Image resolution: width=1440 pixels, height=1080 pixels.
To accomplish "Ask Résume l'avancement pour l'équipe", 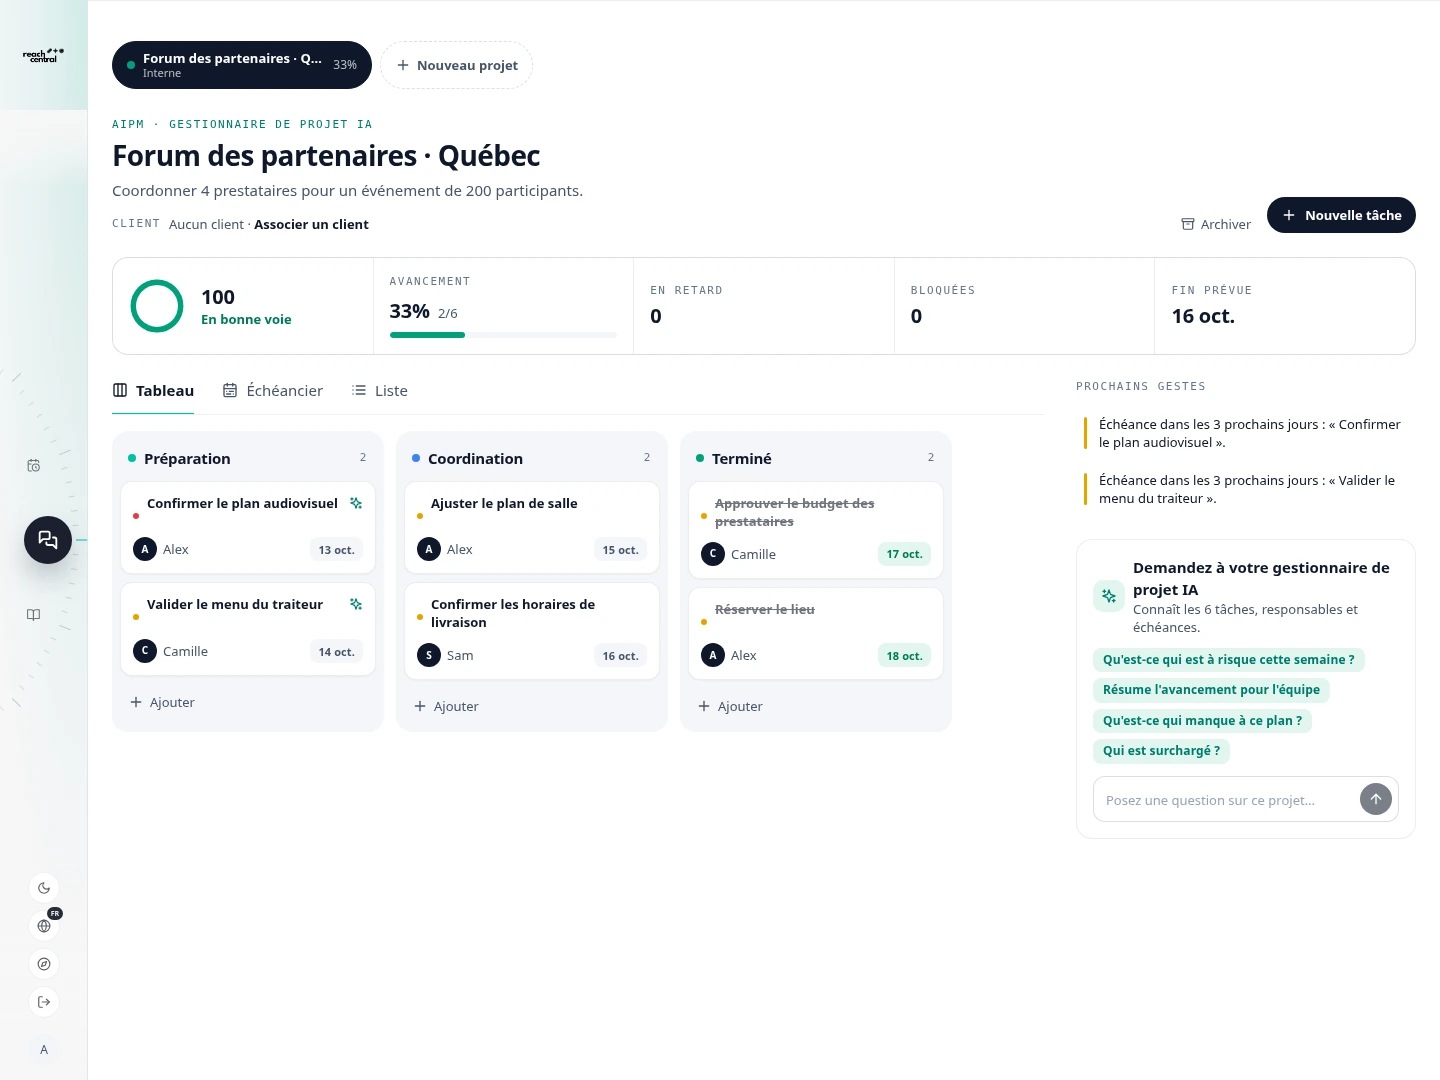I will [x=1211, y=690].
